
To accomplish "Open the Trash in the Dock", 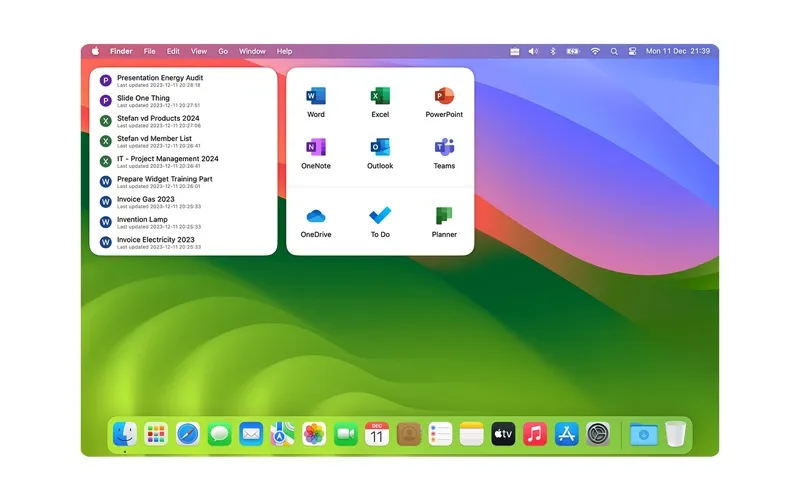I will coord(676,434).
